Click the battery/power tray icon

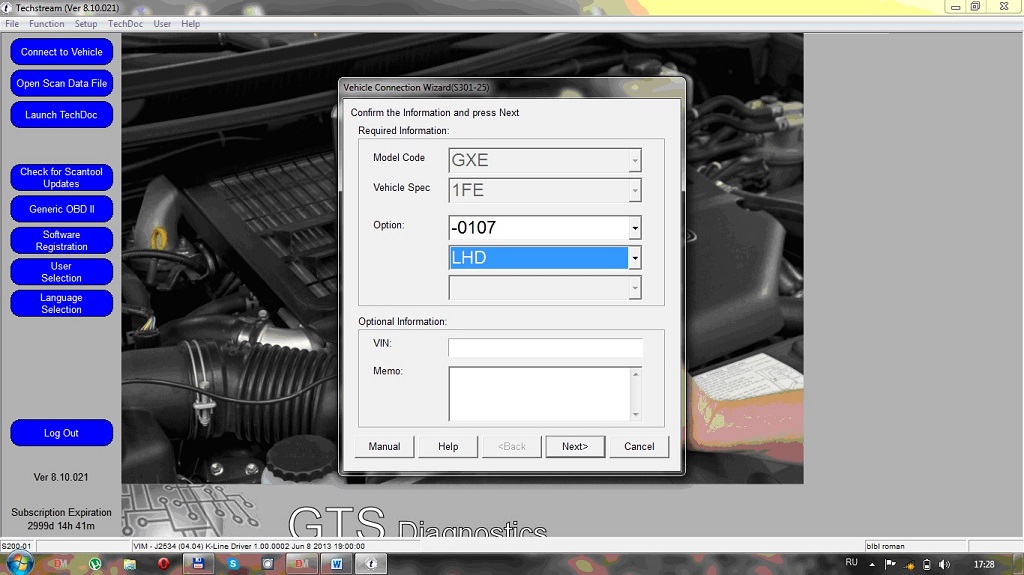coord(927,564)
